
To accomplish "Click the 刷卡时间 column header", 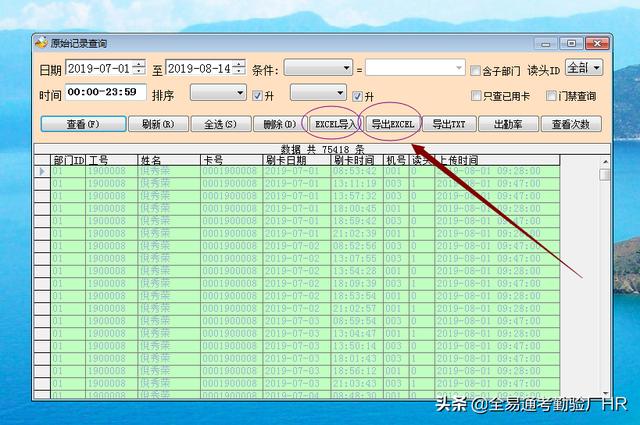I will [357, 160].
